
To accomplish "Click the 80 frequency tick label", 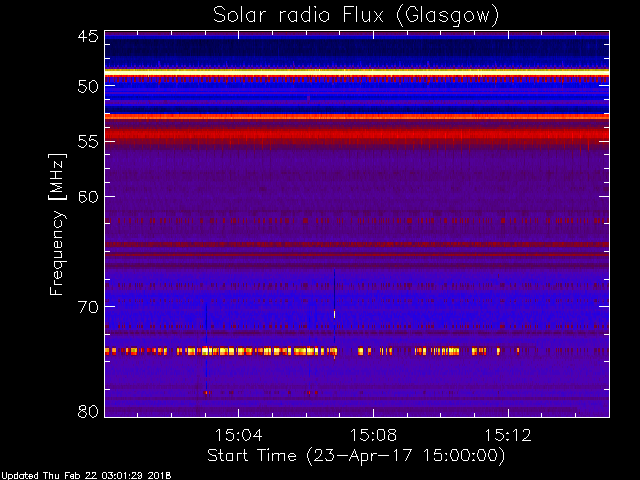I will [88, 411].
